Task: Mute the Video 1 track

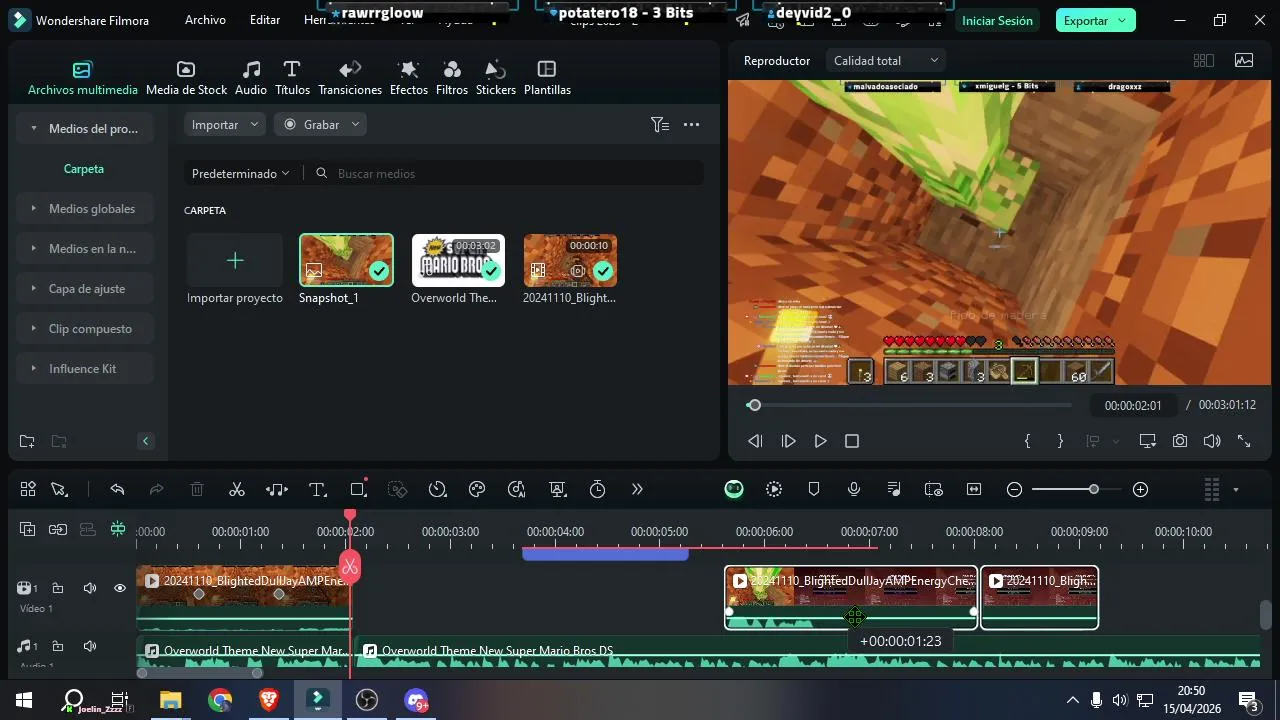Action: pyautogui.click(x=89, y=588)
